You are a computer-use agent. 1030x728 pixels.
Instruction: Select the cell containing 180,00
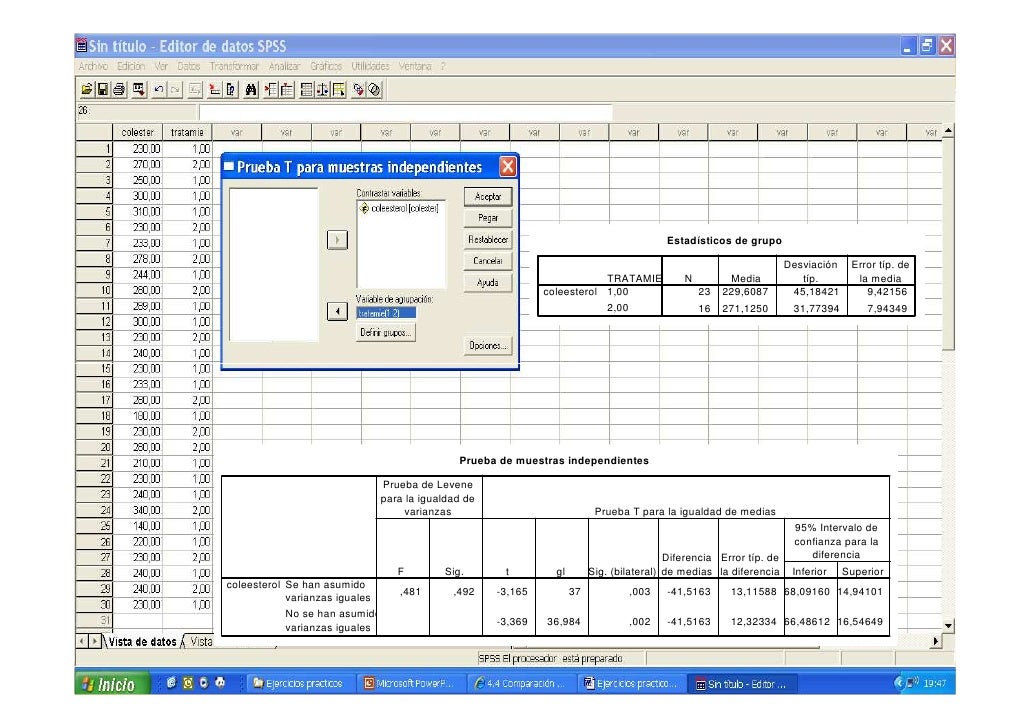[x=137, y=416]
